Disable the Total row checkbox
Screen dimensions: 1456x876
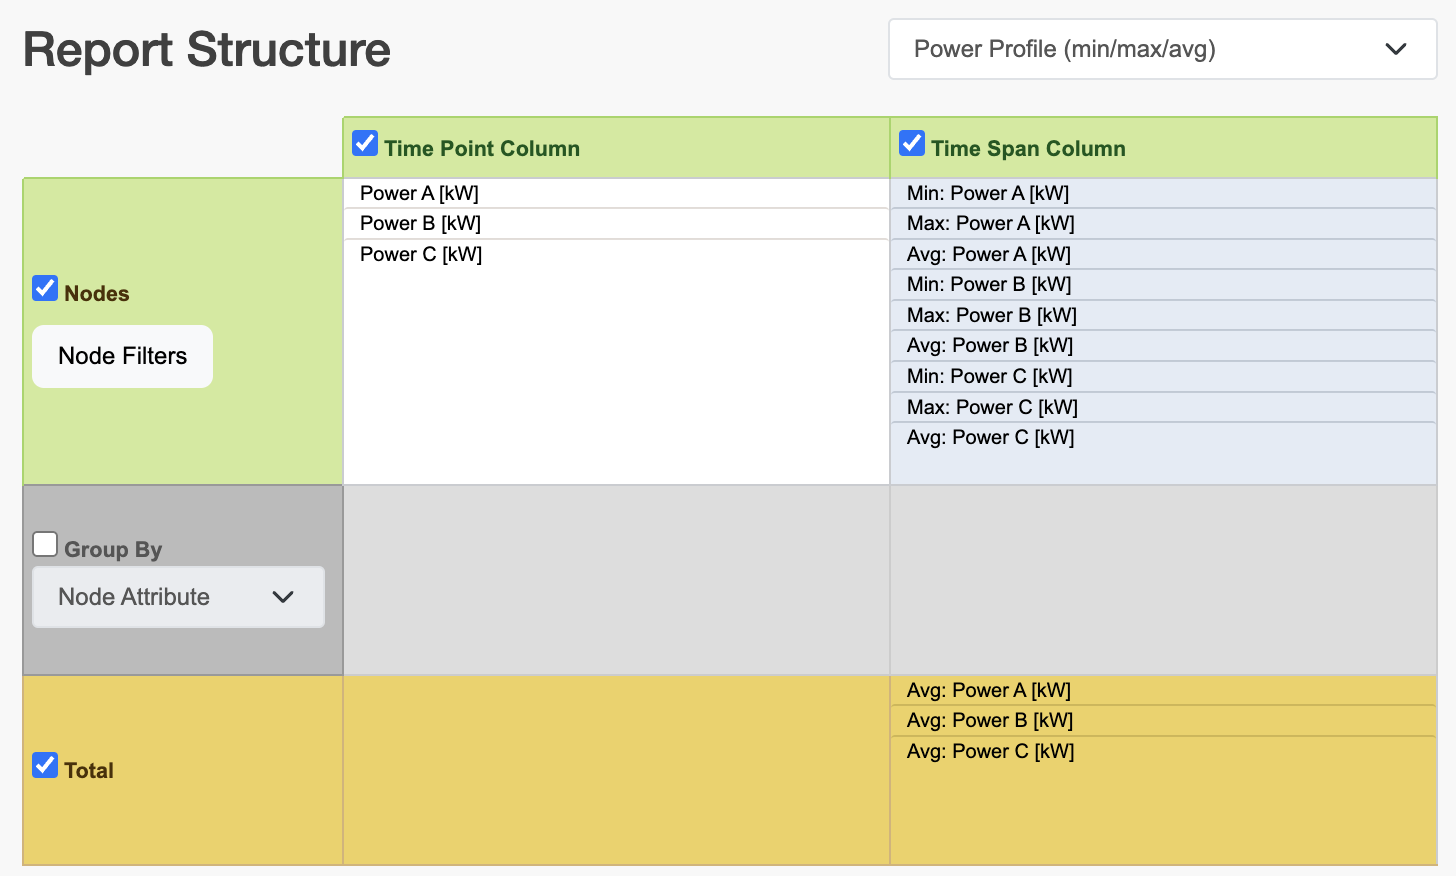coord(45,766)
